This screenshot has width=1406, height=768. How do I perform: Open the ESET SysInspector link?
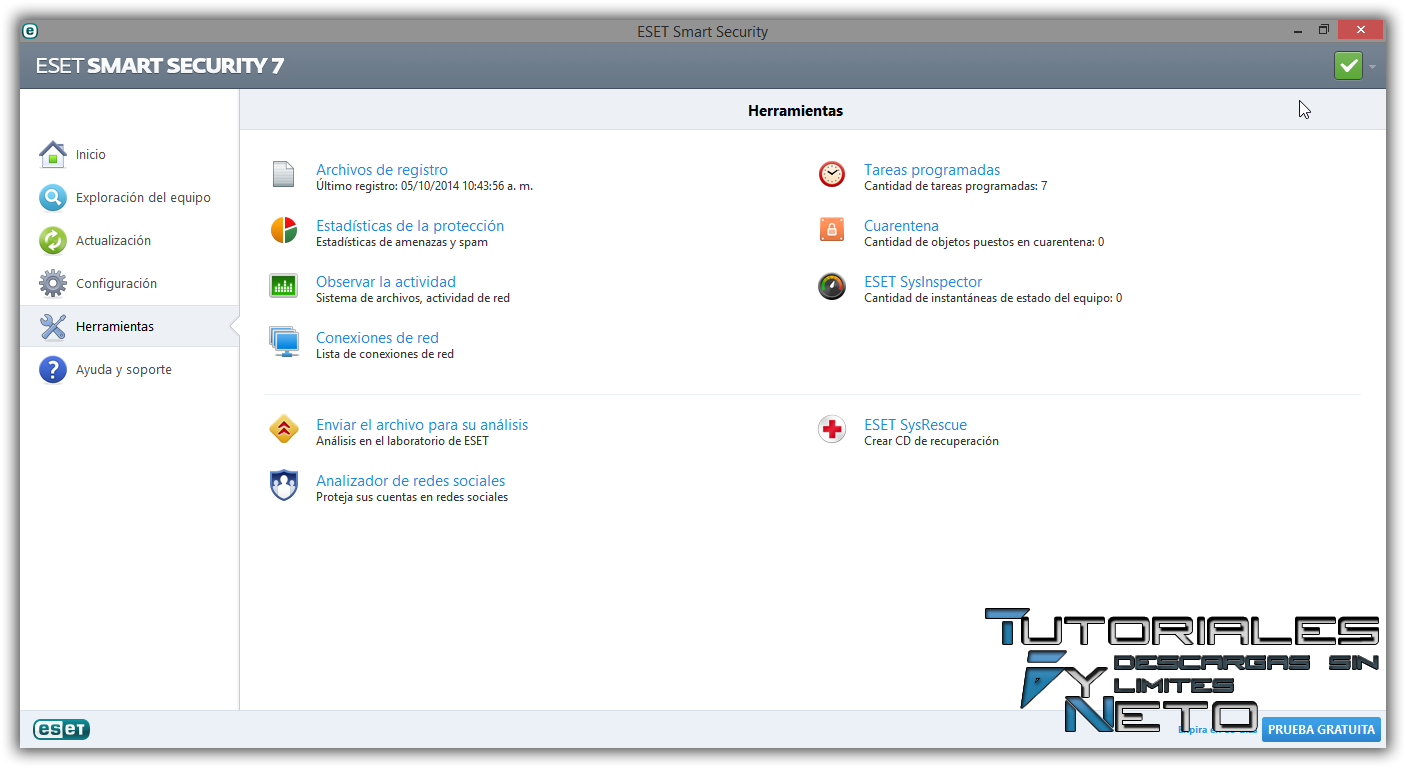[923, 282]
